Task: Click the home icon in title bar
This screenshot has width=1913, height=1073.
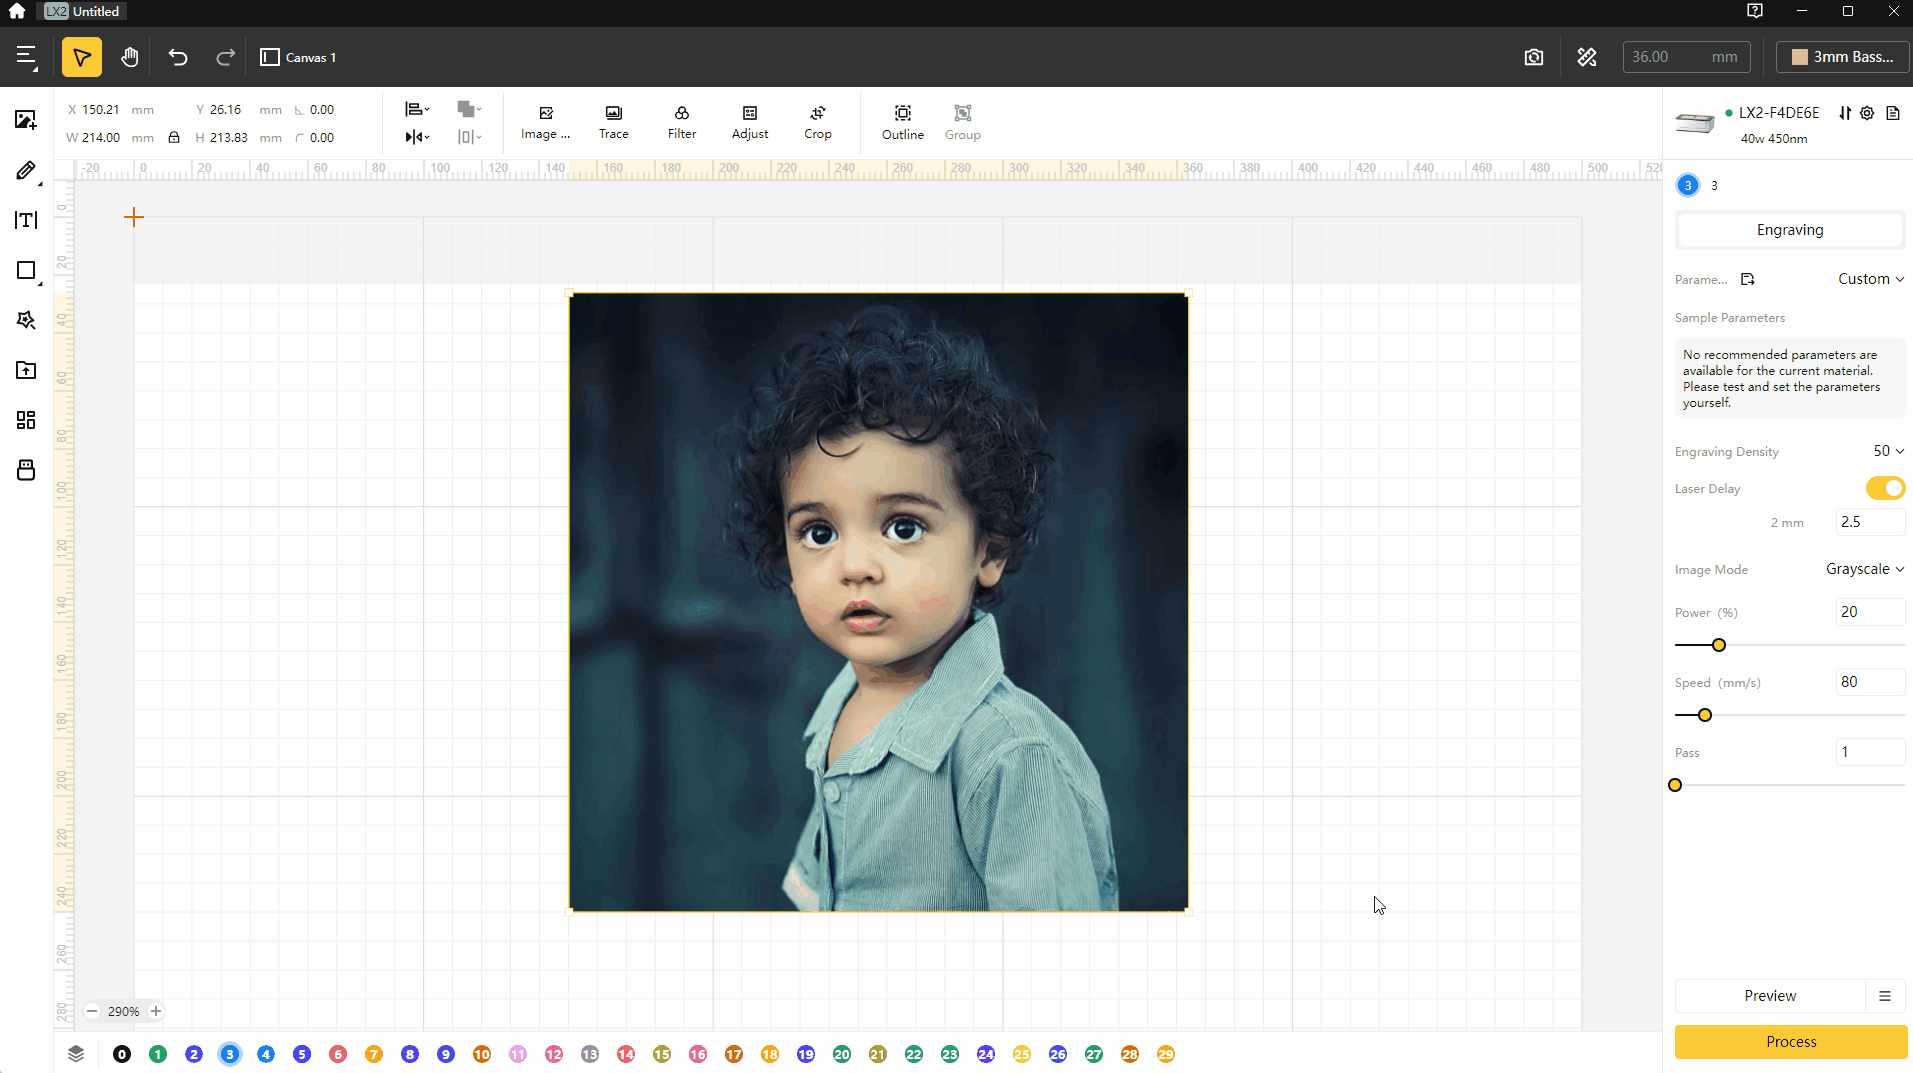Action: click(17, 11)
